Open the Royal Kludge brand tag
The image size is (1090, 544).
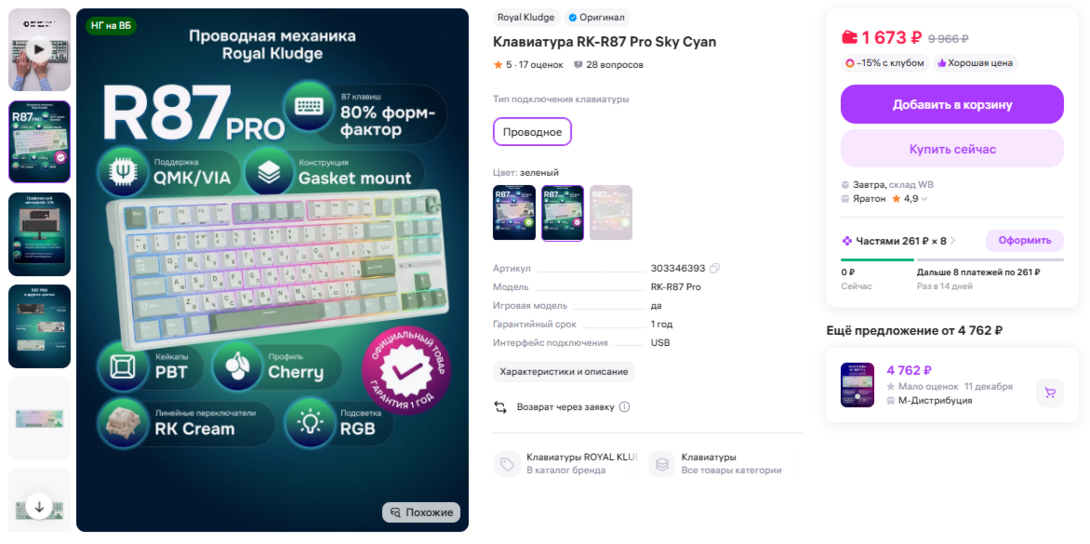(526, 17)
